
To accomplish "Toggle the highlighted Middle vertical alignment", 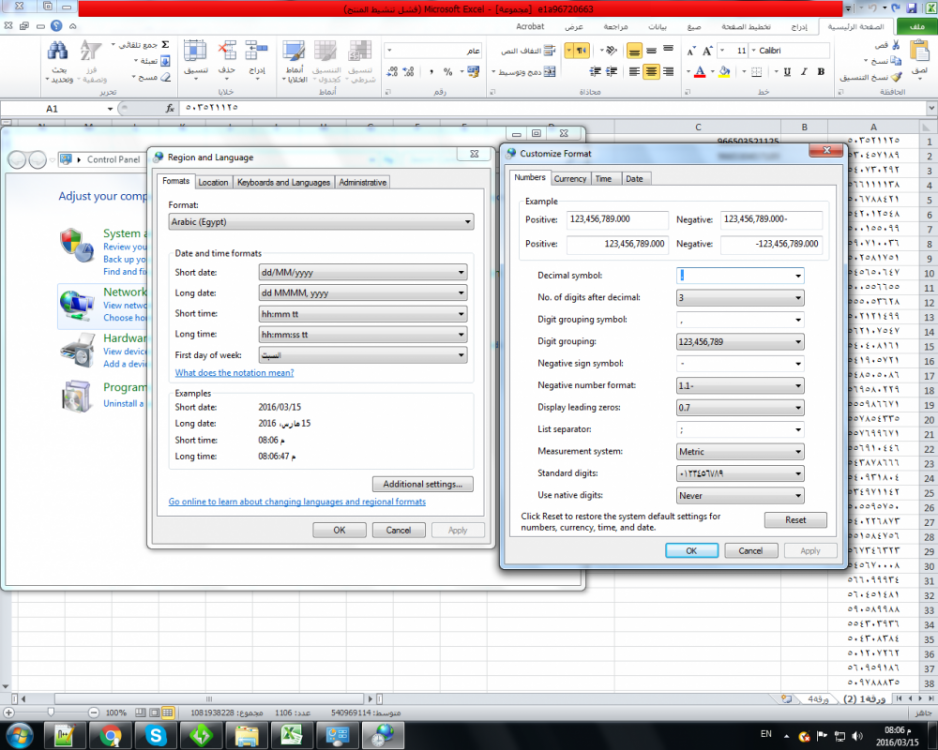I will pos(634,51).
